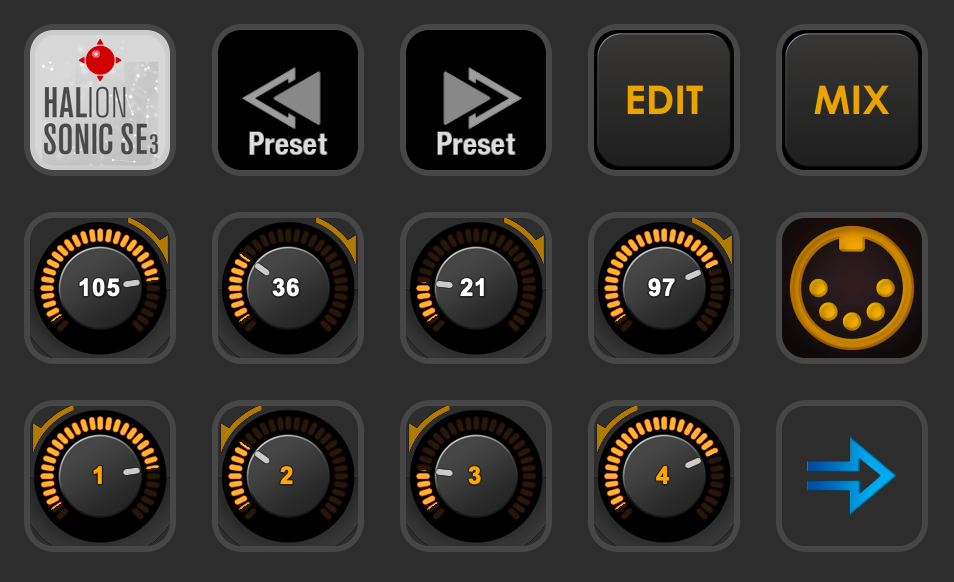Click the knob showing value 21
The image size is (954, 582).
476,288
